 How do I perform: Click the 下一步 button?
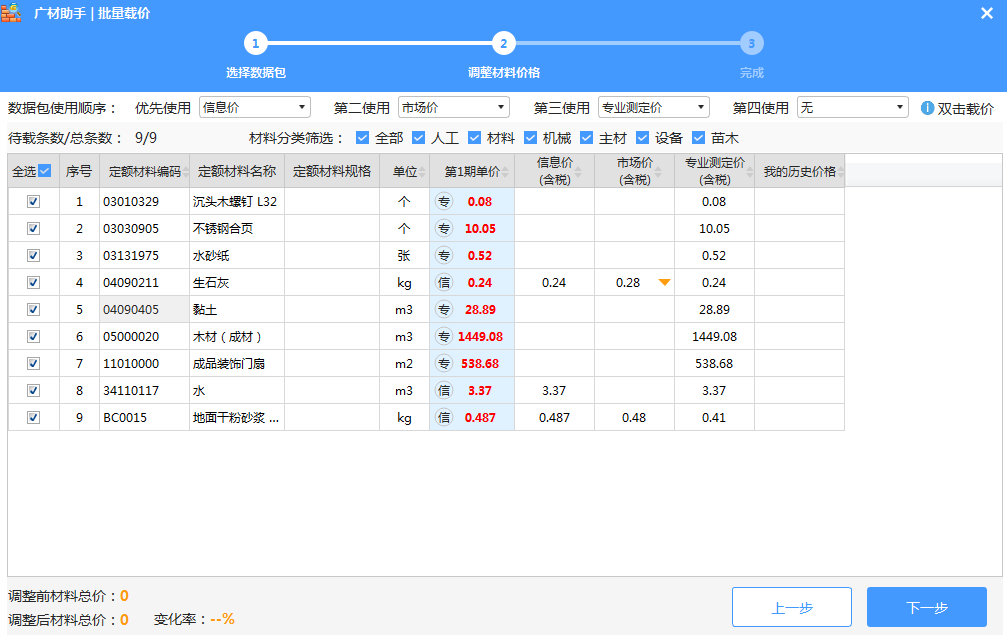pos(926,607)
